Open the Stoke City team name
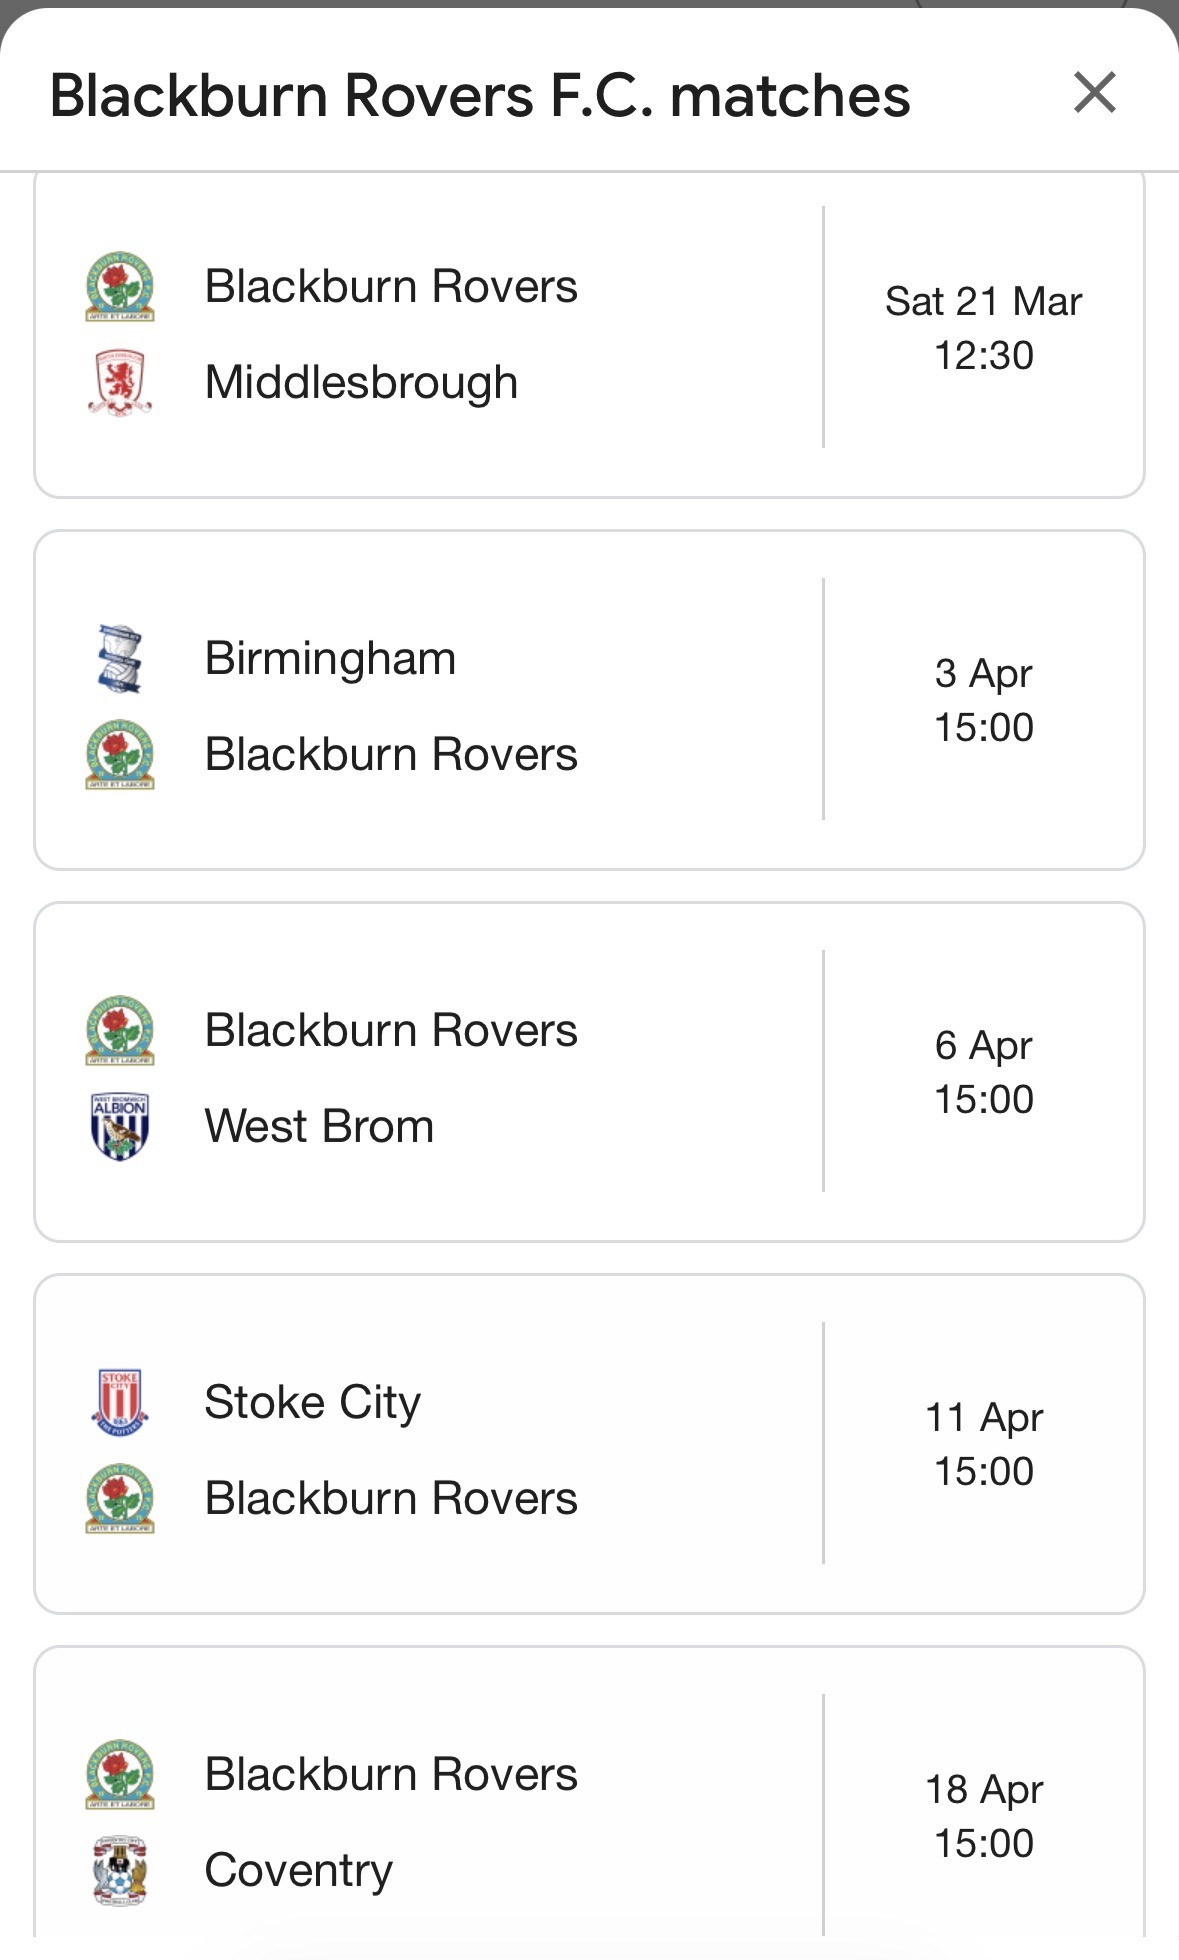 tap(312, 1402)
